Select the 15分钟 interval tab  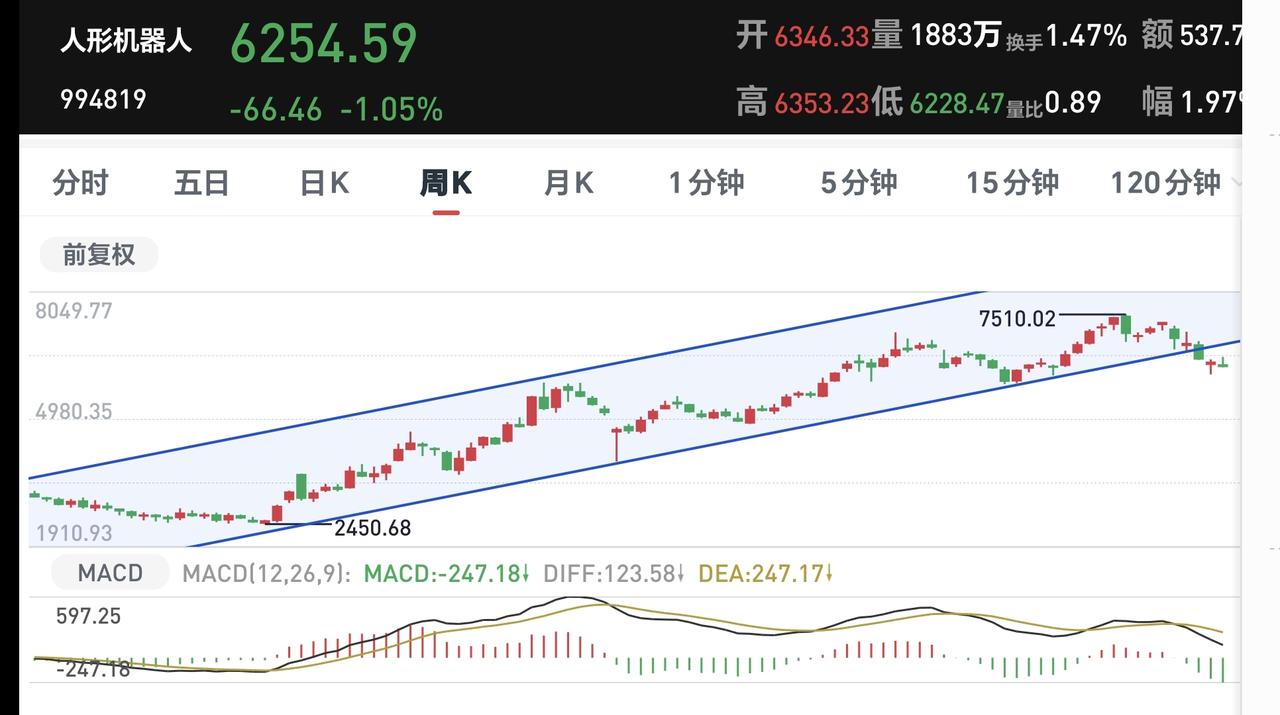point(1012,183)
